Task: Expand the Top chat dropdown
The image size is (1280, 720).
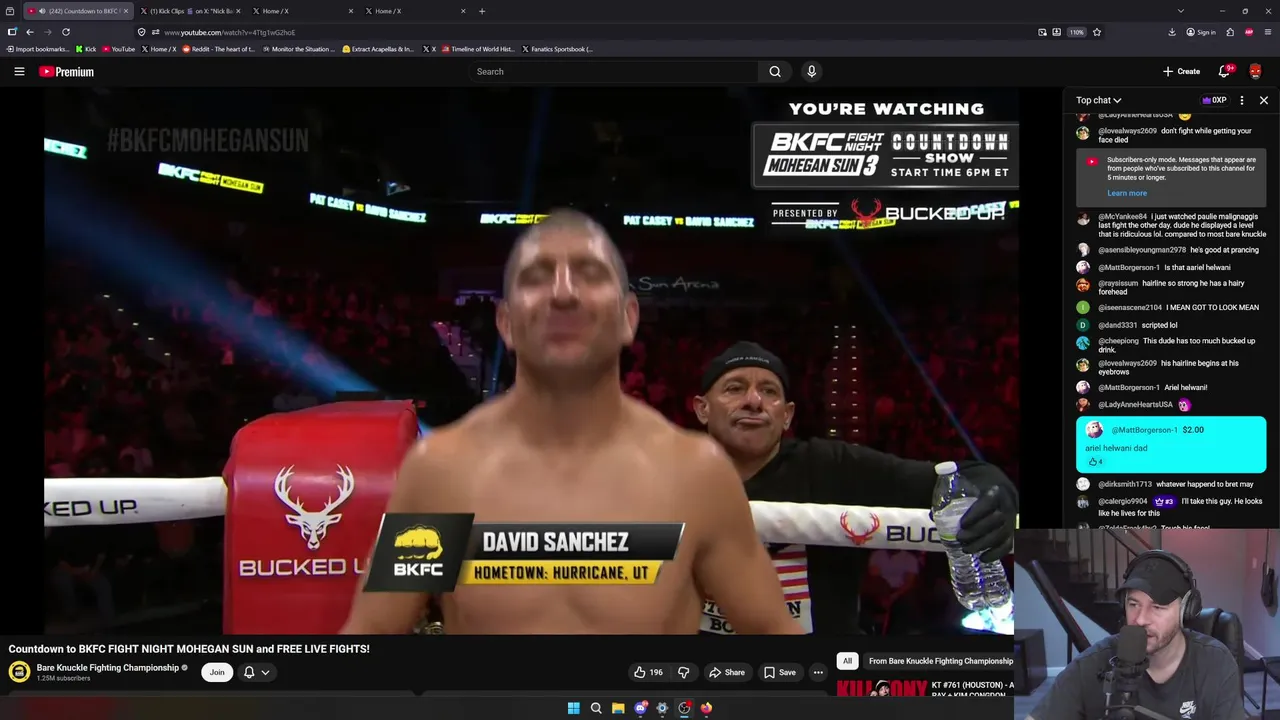Action: tap(1098, 100)
